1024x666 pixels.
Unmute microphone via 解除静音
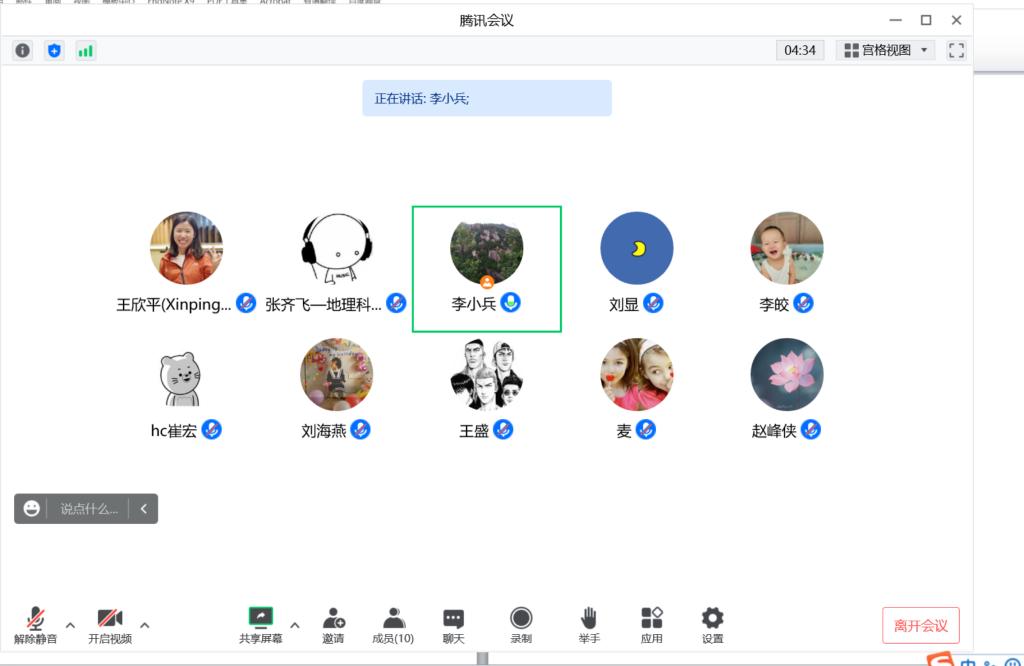(x=36, y=625)
